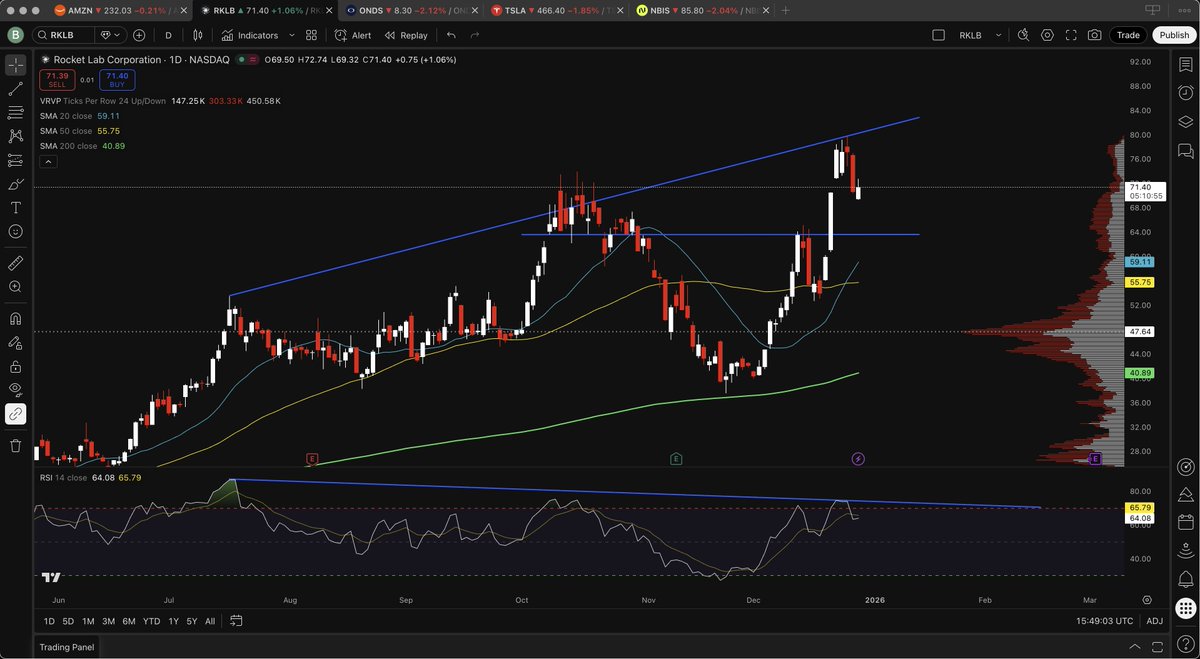Viewport: 1200px width, 659px height.
Task: Open the Fibonacci/gann tools in sidebar
Action: (x=15, y=113)
